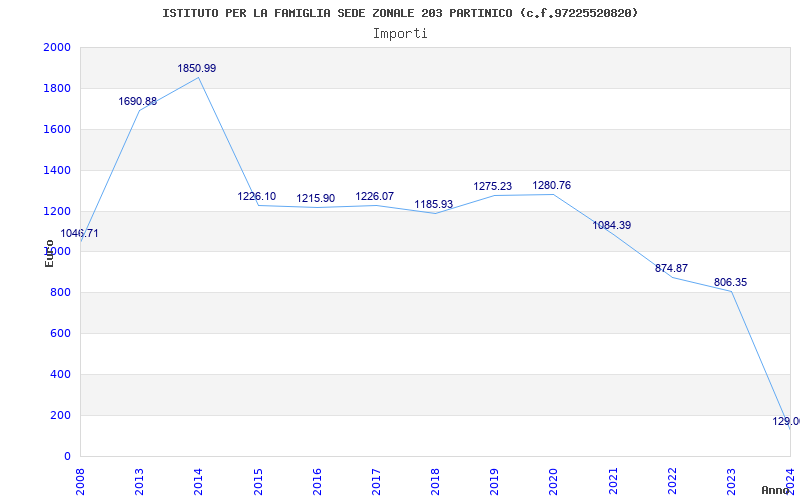This screenshot has width=800, height=500.
Task: Select data label 1226.07
Action: (x=374, y=196)
